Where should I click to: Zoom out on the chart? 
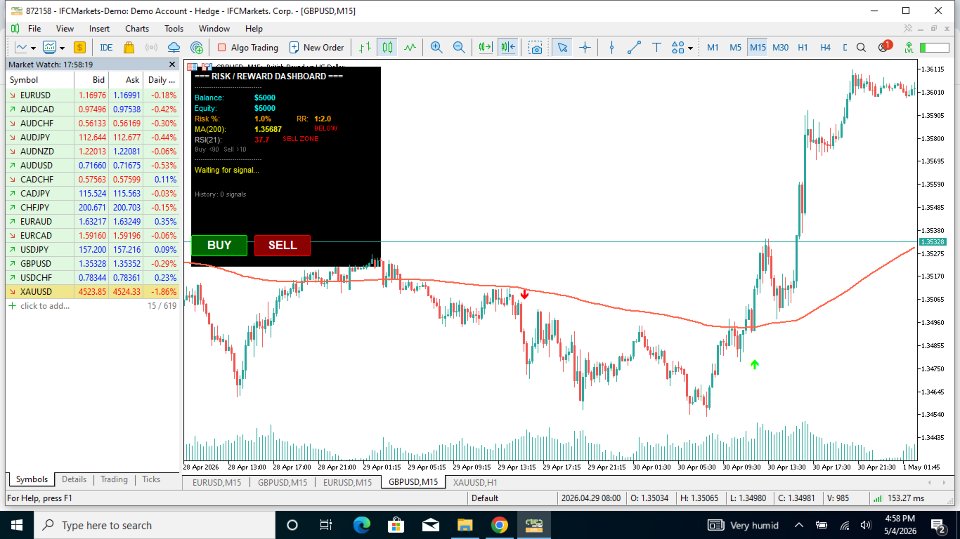459,47
